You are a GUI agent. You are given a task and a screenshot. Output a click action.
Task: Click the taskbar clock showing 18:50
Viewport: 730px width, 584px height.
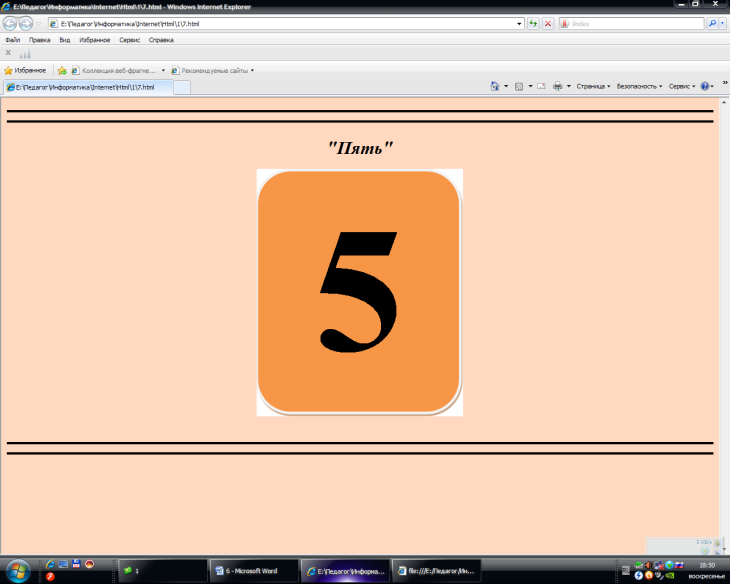707,565
